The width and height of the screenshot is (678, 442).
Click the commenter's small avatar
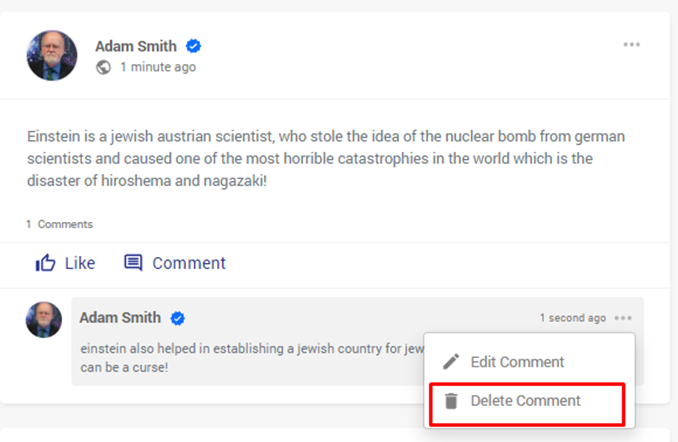(x=44, y=320)
